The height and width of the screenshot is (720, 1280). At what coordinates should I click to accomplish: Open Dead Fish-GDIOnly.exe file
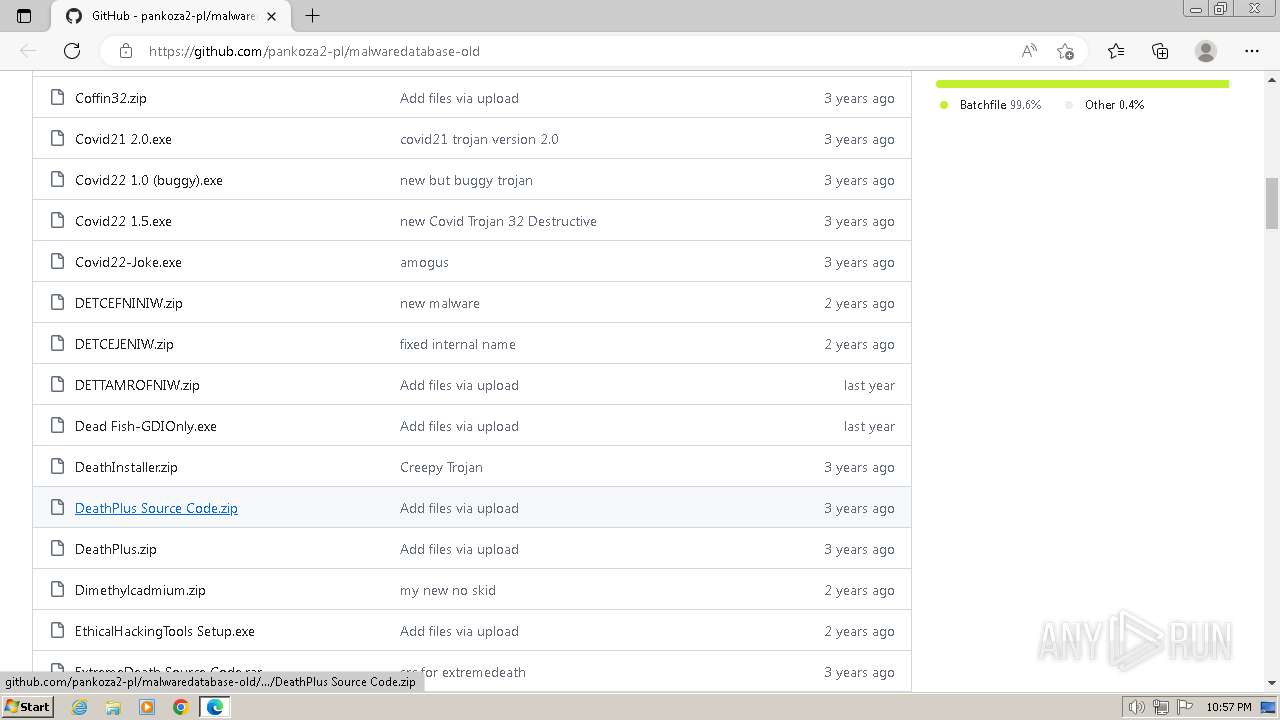click(x=146, y=426)
